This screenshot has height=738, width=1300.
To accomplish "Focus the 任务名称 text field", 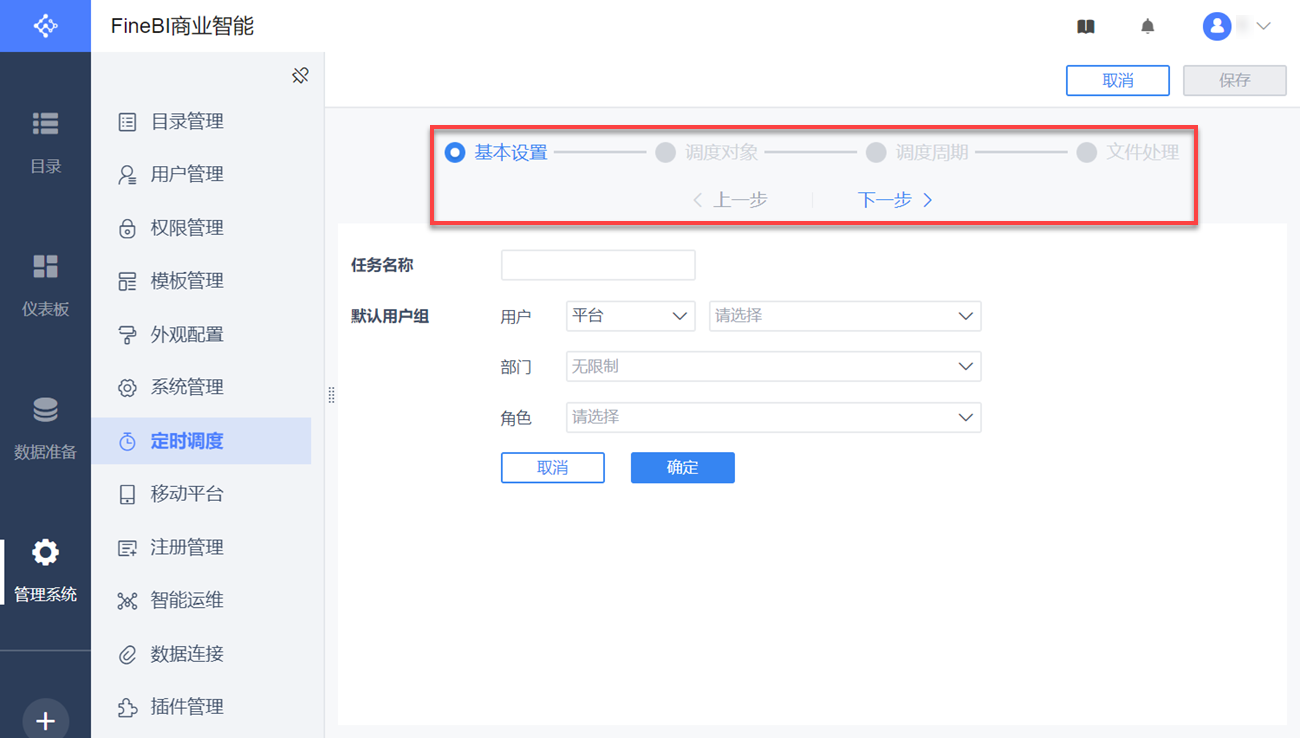I will tap(598, 265).
